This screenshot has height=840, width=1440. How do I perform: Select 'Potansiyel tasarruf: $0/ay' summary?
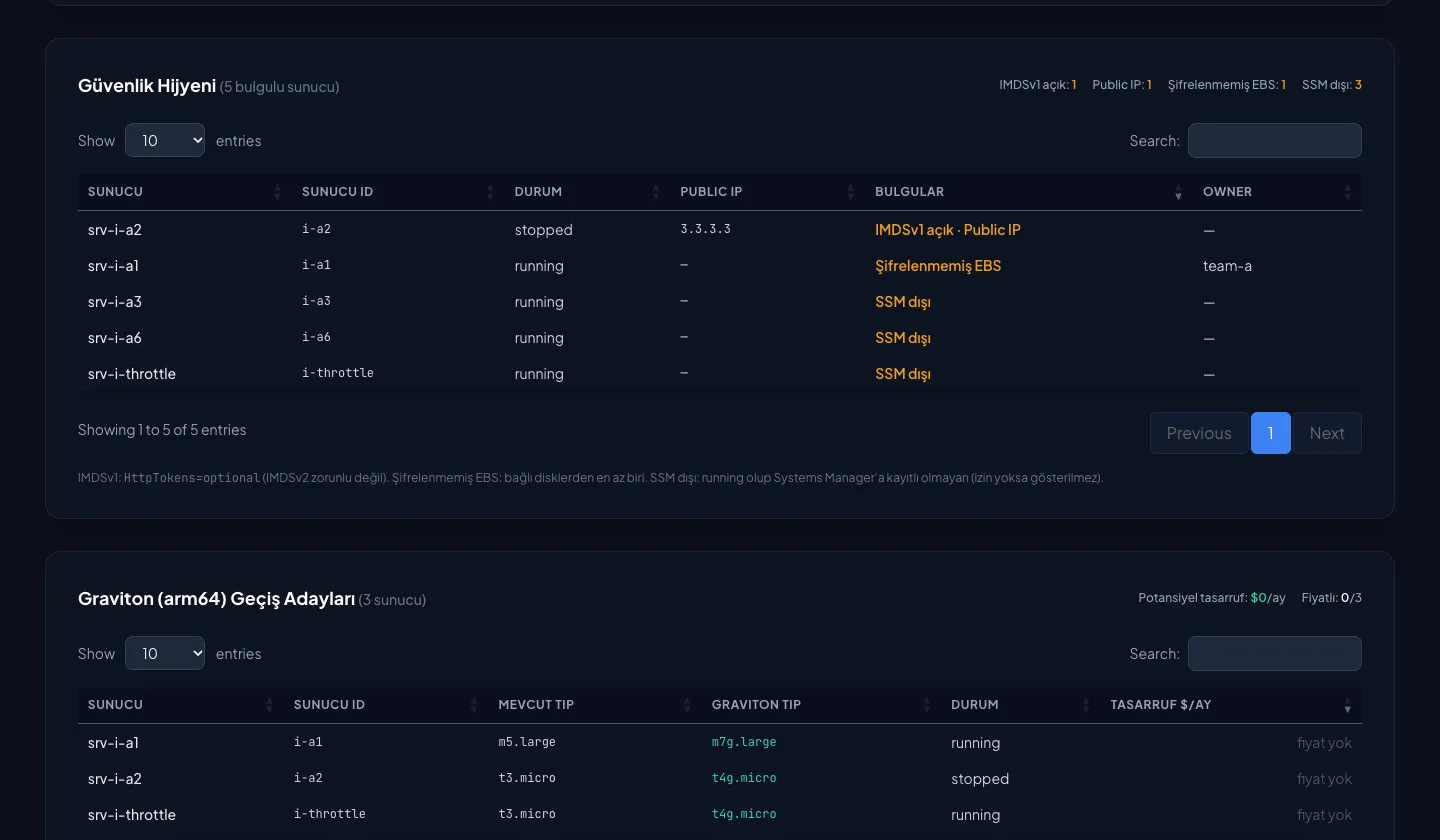click(1212, 598)
